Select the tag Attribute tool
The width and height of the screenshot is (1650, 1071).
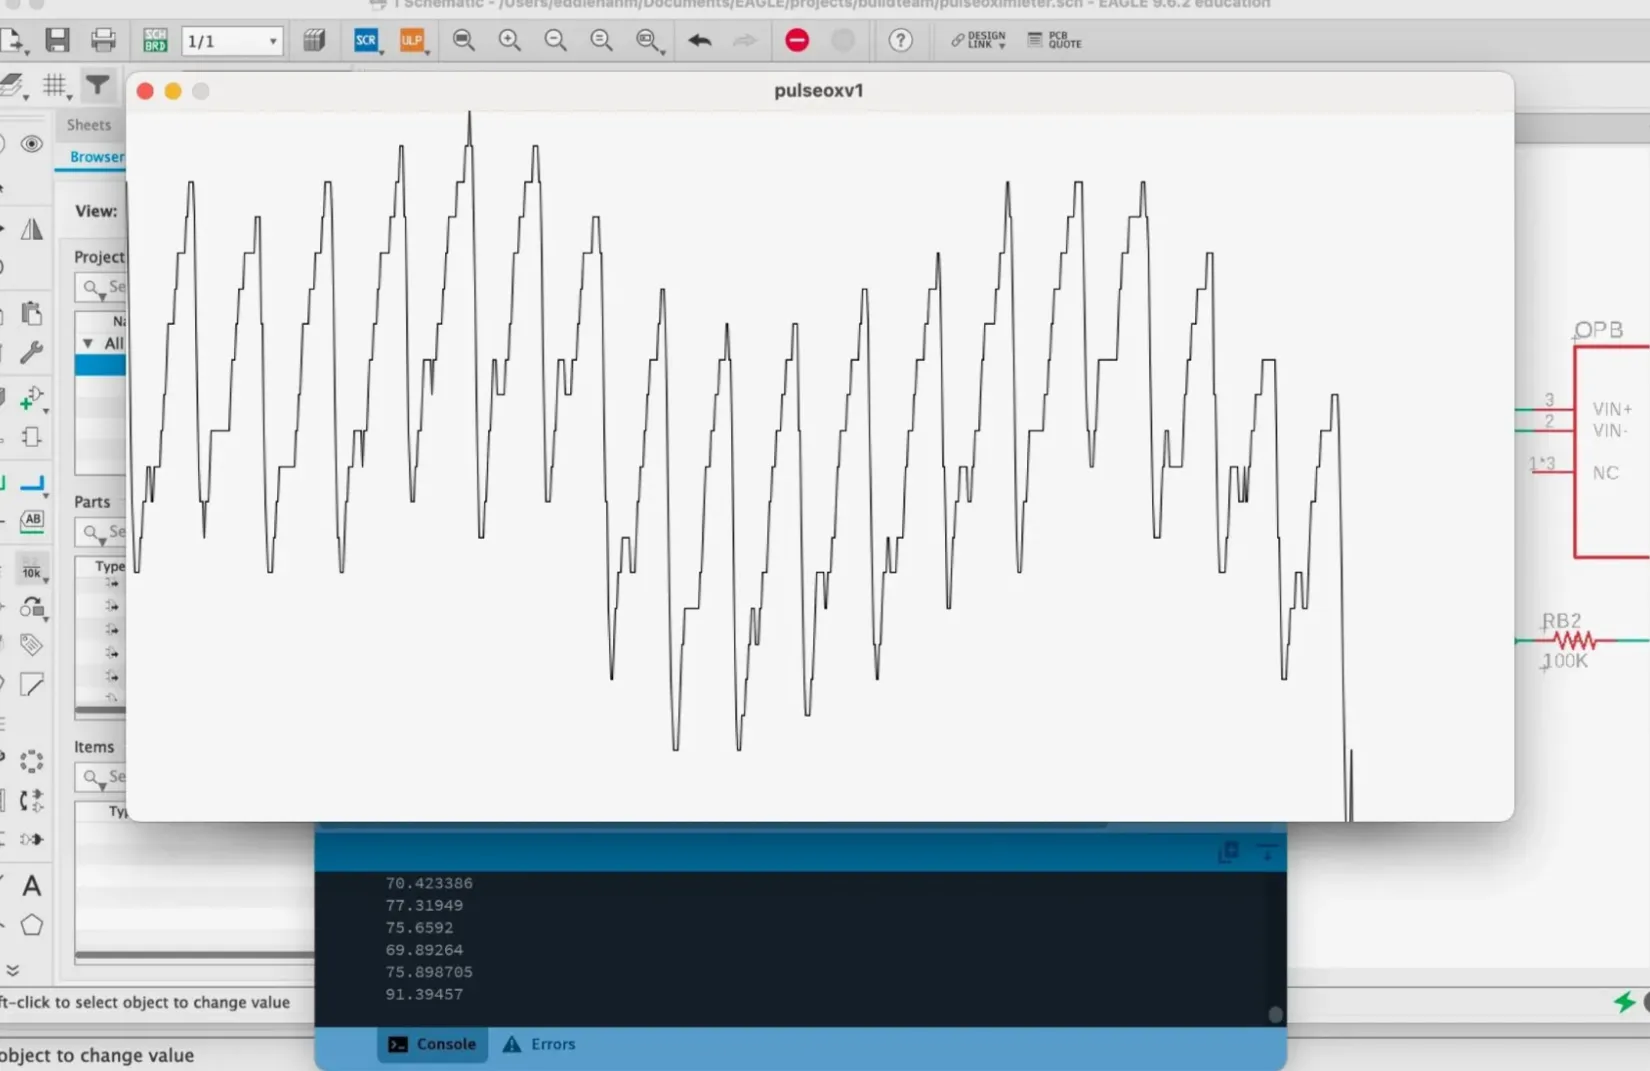(x=32, y=645)
